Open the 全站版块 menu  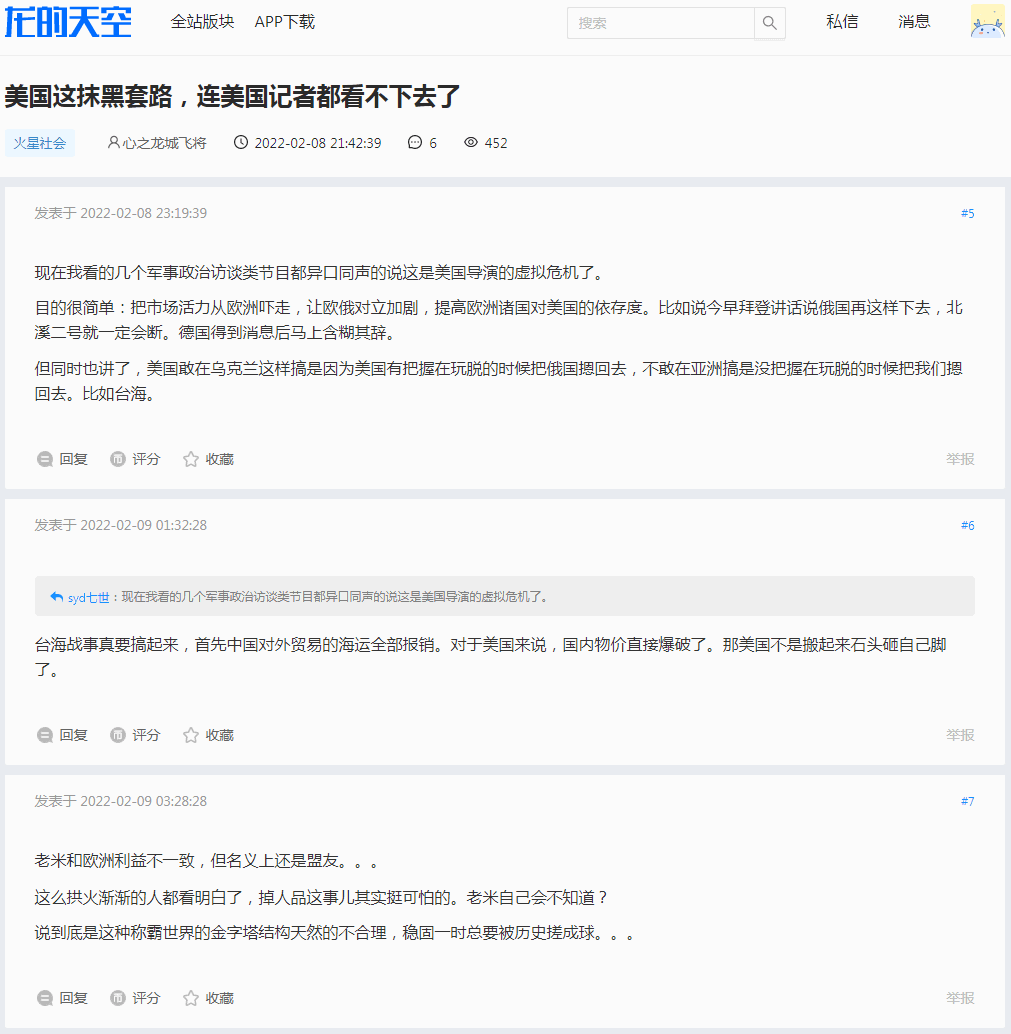202,22
